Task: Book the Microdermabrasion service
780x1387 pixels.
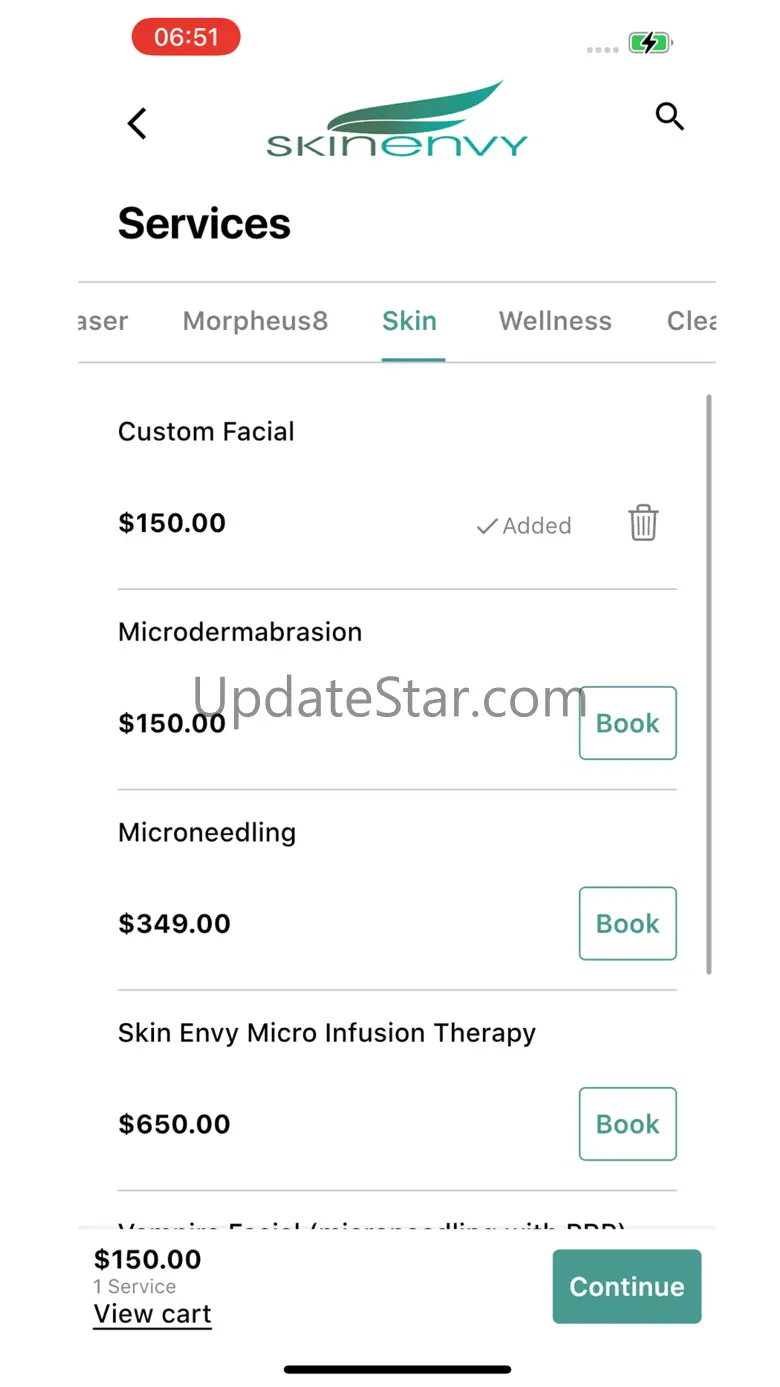Action: point(627,723)
